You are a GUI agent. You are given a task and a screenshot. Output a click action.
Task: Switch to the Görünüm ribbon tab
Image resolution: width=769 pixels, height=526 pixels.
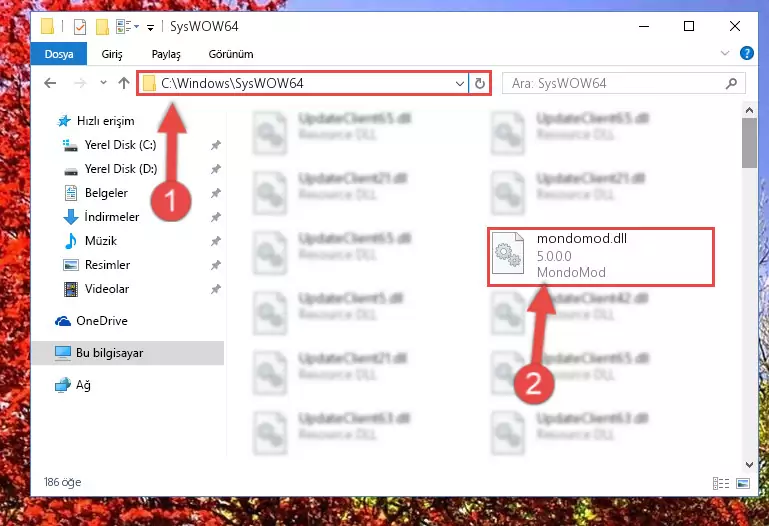231,54
